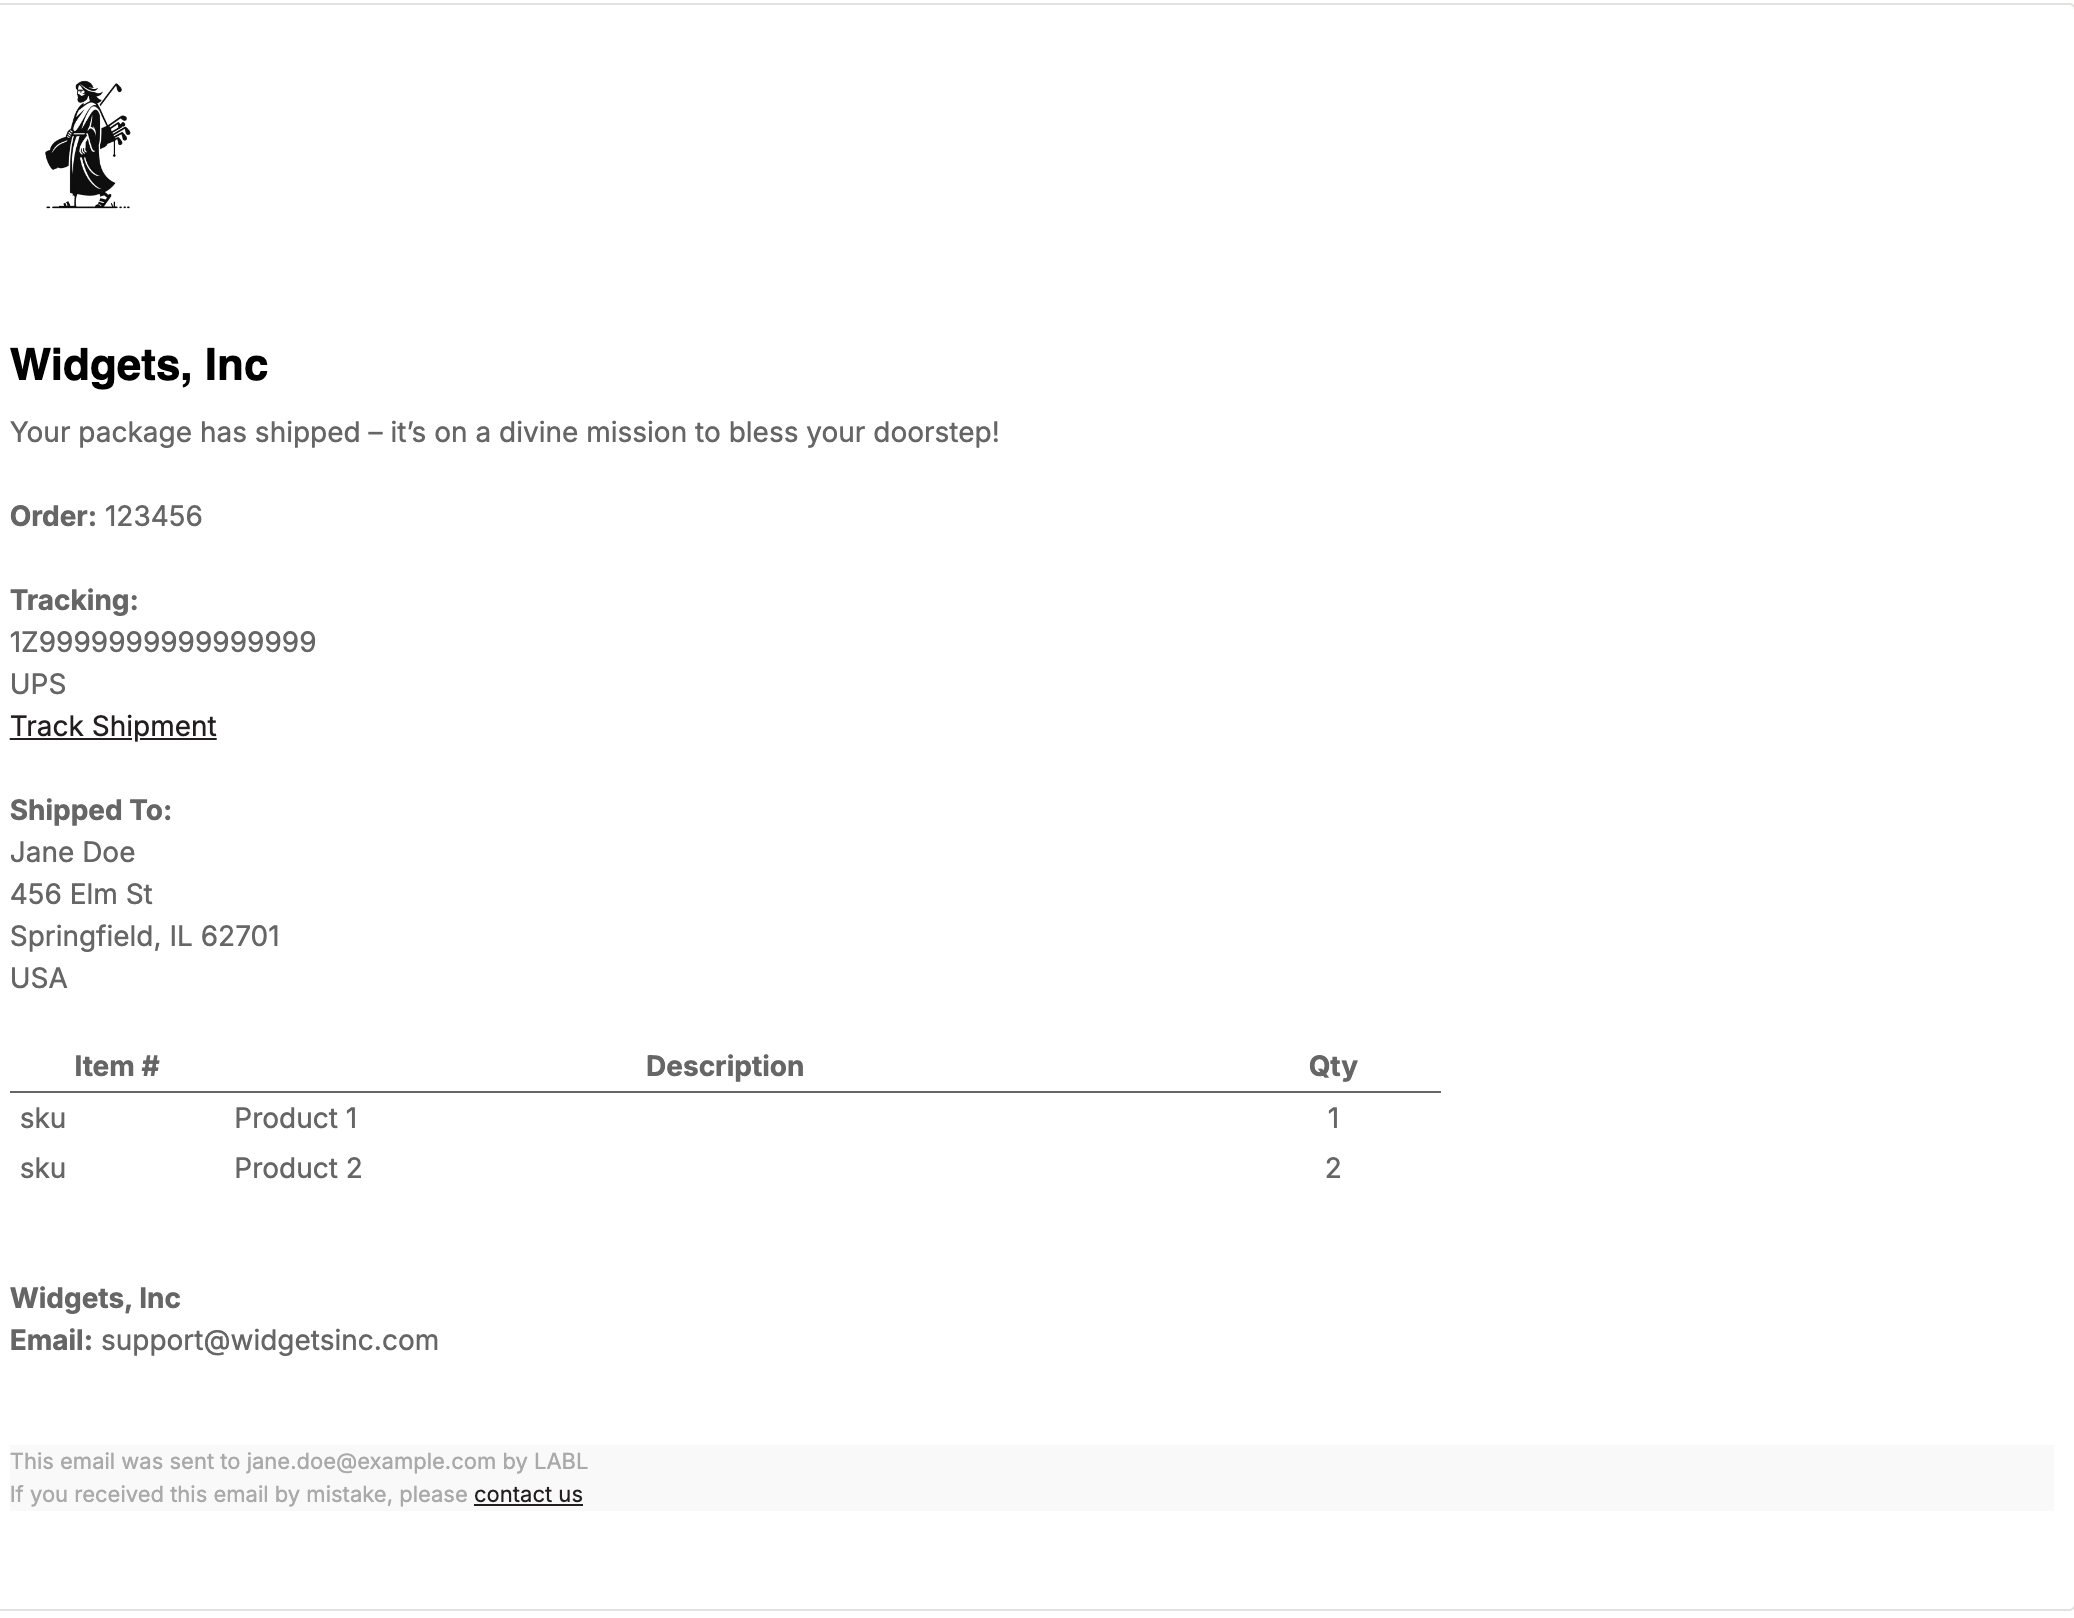
Task: Click the order number 123456
Action: tap(153, 516)
